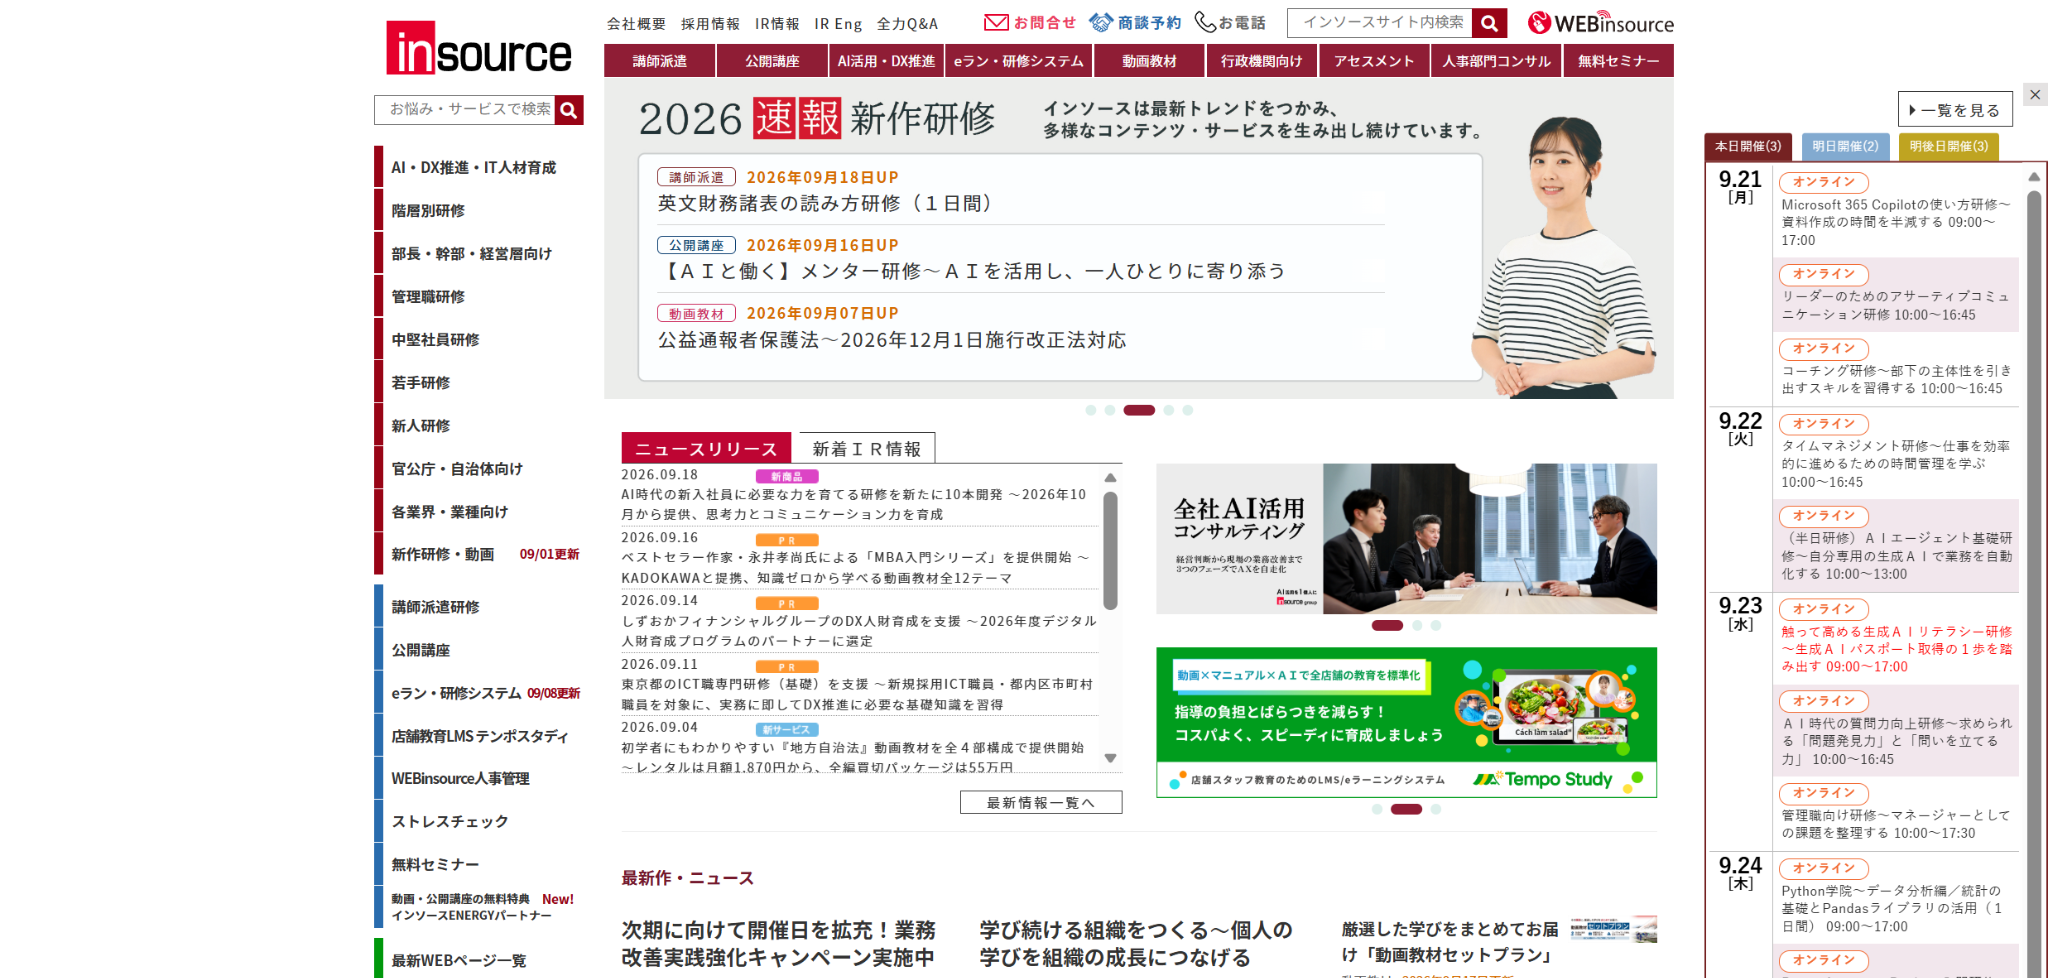This screenshot has height=978, width=2048.
Task: Show the 本日開催(3) events tab
Action: [x=1748, y=146]
